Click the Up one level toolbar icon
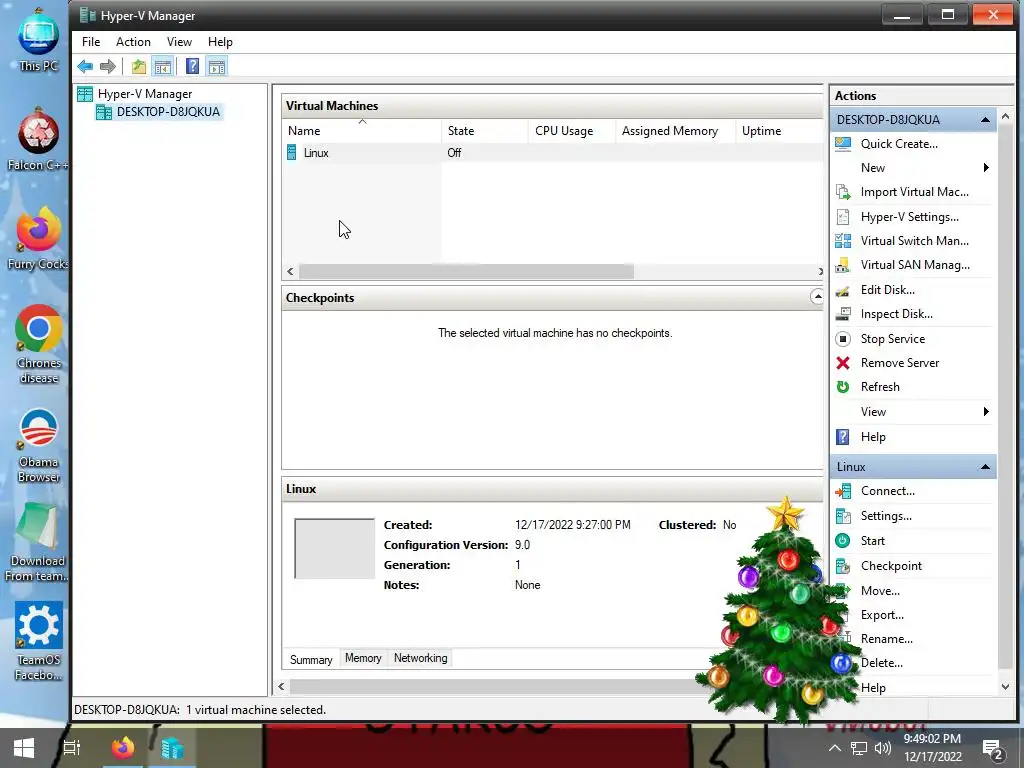 138,66
